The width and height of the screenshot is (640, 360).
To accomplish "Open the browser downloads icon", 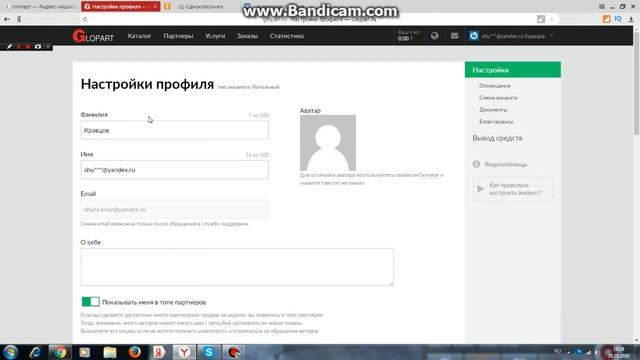I will [631, 19].
